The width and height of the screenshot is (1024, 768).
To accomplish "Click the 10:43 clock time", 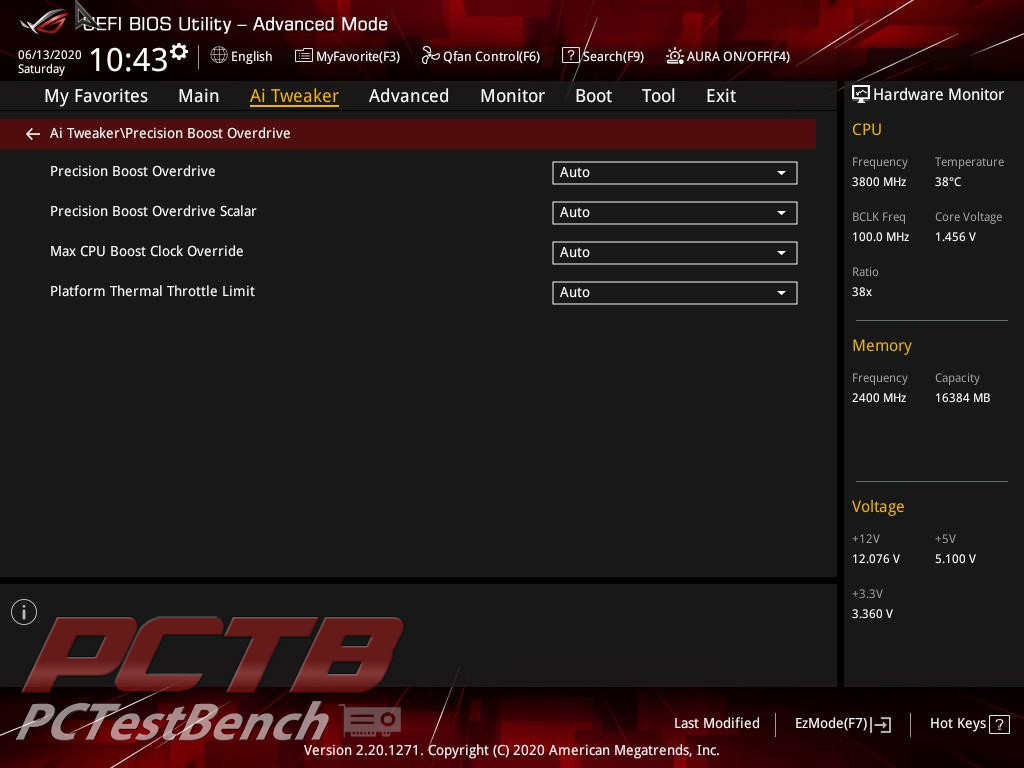I will (x=129, y=59).
